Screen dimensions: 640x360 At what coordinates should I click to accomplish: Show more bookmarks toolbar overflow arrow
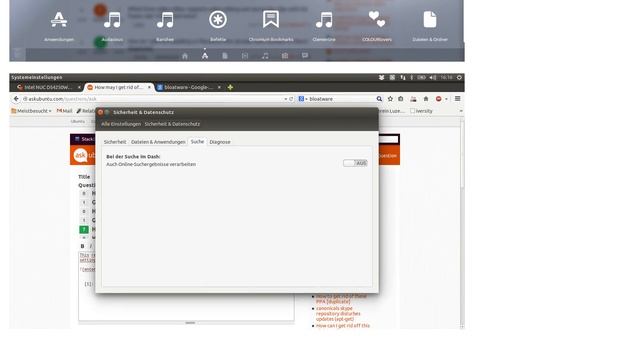pos(461,111)
